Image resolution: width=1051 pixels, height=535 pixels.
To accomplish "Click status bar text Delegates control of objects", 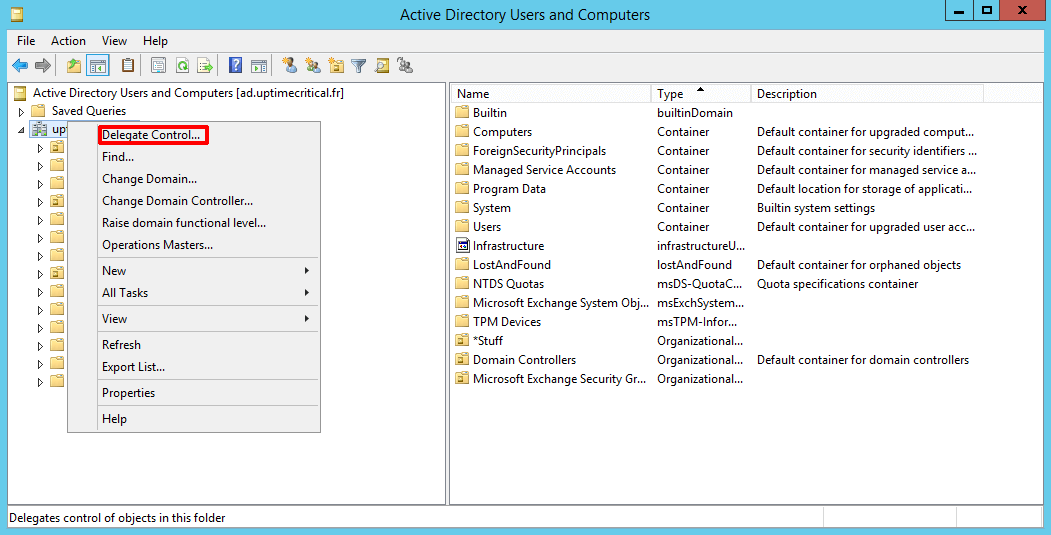I will (117, 518).
